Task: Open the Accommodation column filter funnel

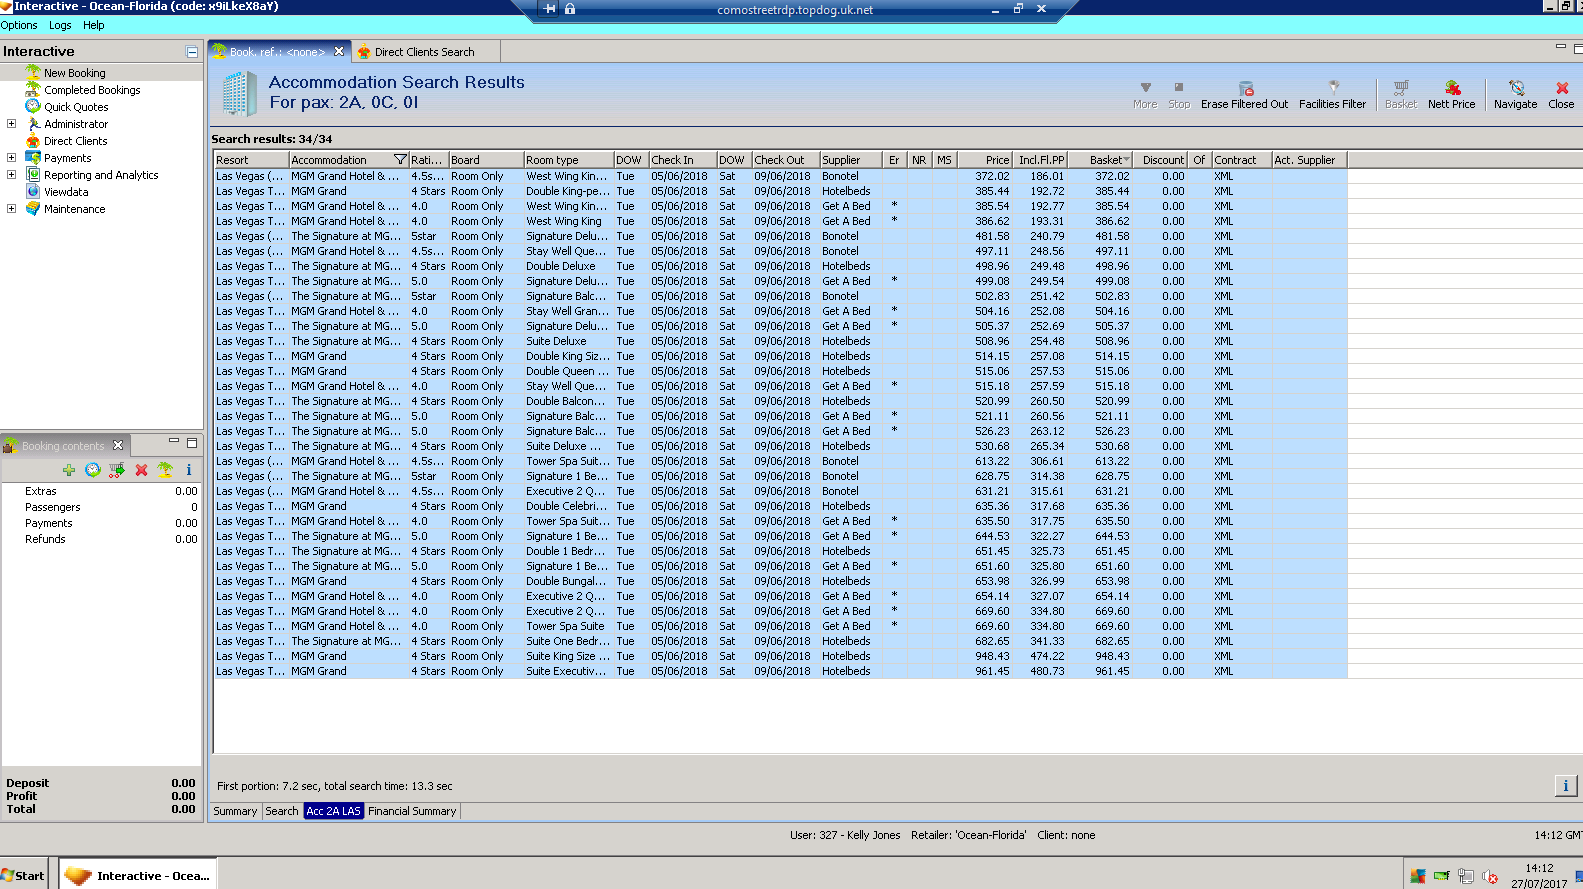Action: click(400, 160)
